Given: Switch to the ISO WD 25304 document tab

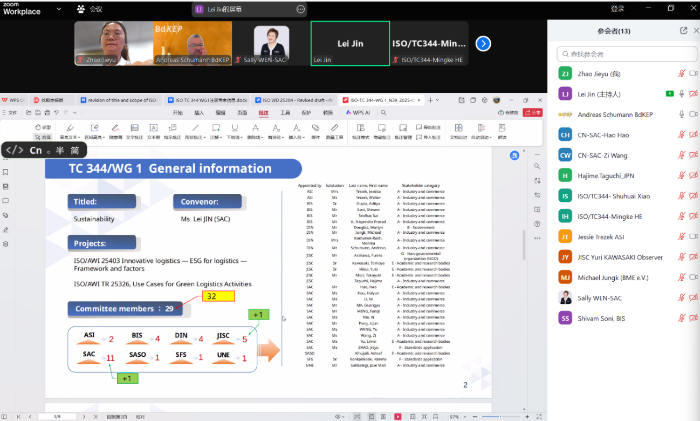Looking at the screenshot, I should click(298, 101).
